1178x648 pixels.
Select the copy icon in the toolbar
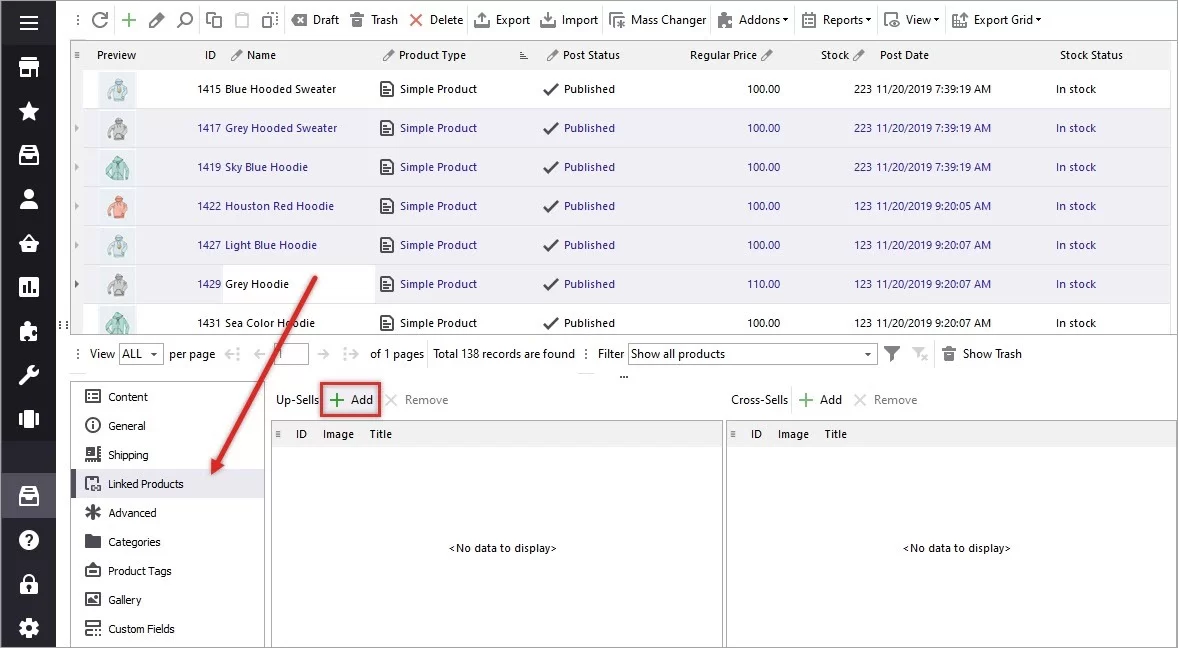(212, 19)
